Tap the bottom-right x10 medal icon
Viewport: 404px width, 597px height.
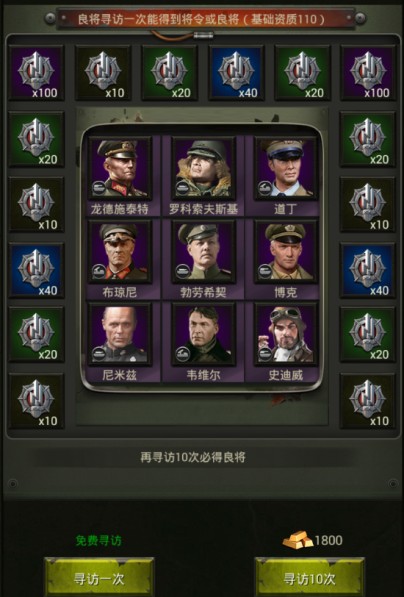point(368,401)
